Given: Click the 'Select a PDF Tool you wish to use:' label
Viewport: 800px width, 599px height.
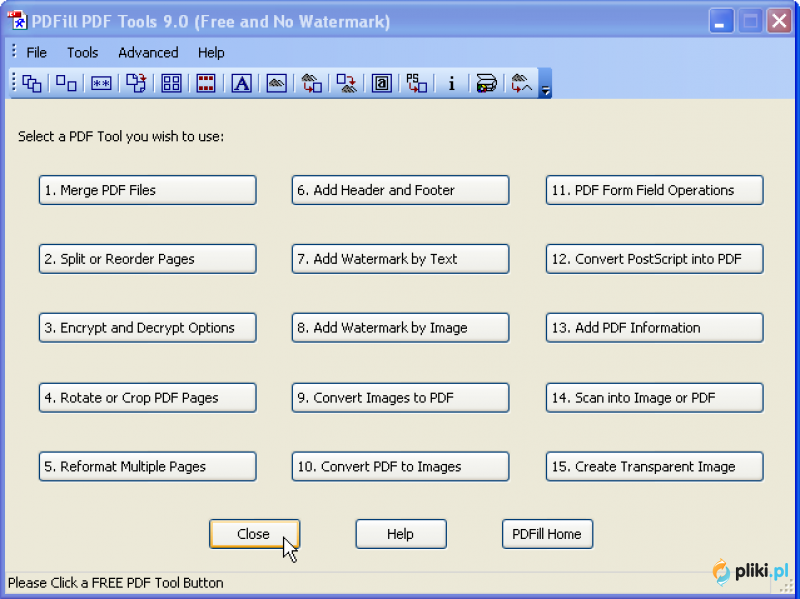Looking at the screenshot, I should coord(121,136).
